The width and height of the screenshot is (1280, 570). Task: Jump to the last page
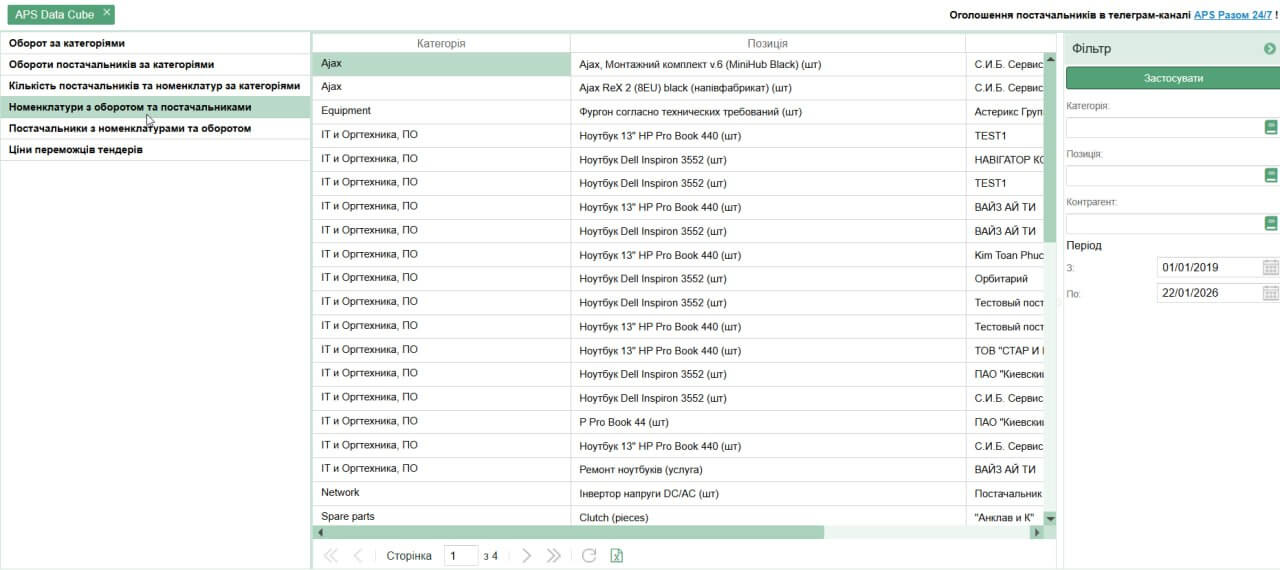click(553, 556)
